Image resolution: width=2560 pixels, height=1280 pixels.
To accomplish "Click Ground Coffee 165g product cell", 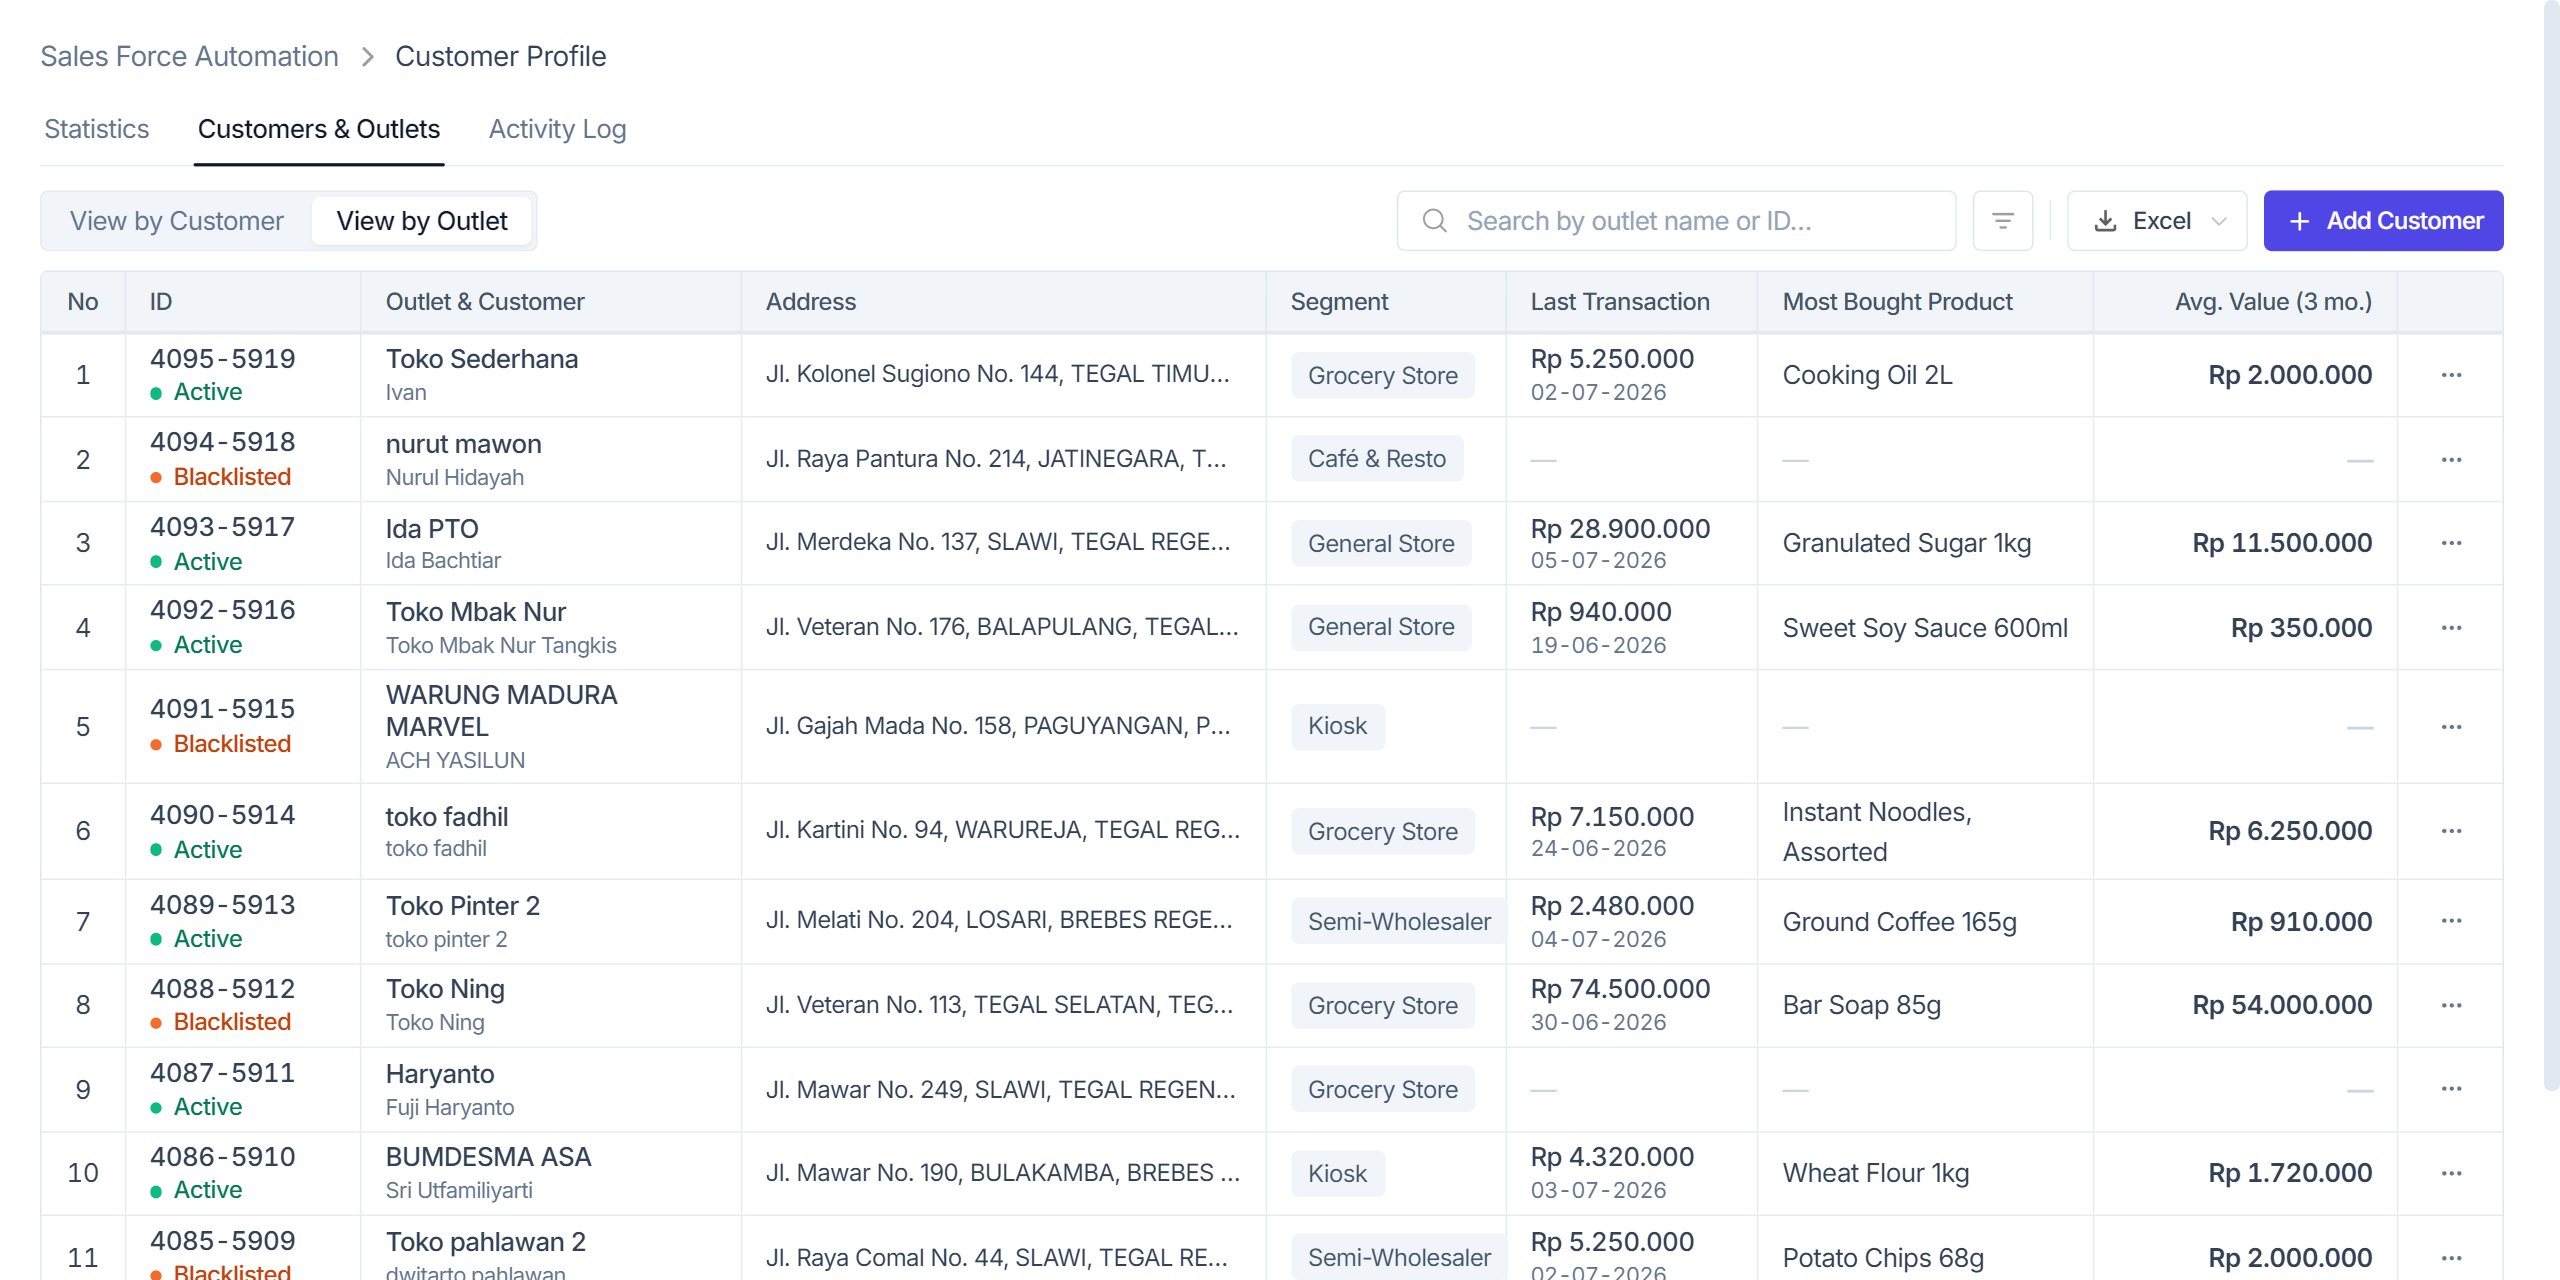I will pyautogui.click(x=1899, y=922).
